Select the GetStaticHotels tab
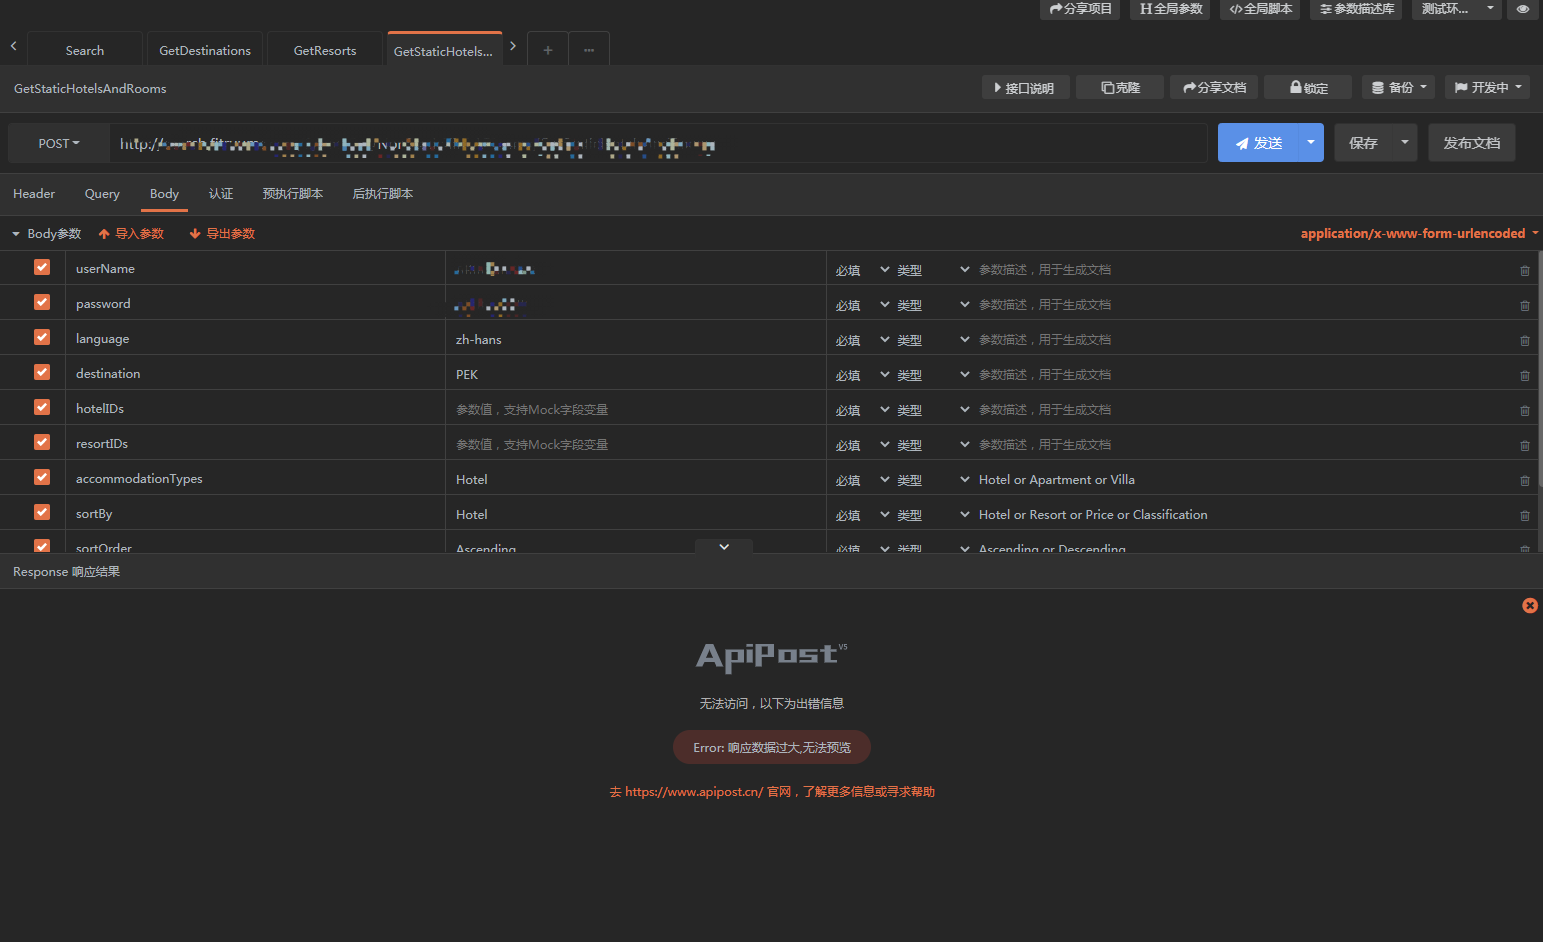Viewport: 1543px width, 942px height. pyautogui.click(x=443, y=50)
